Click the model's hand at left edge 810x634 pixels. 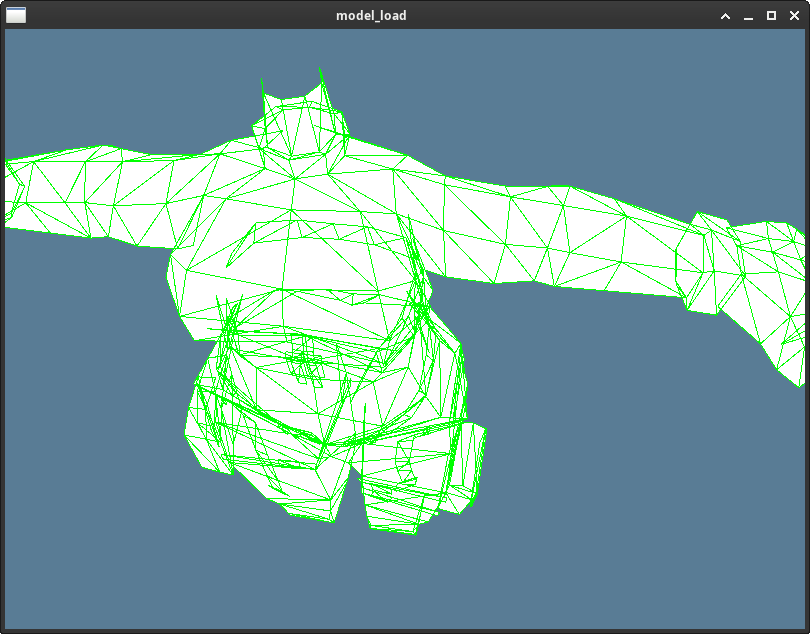12,190
